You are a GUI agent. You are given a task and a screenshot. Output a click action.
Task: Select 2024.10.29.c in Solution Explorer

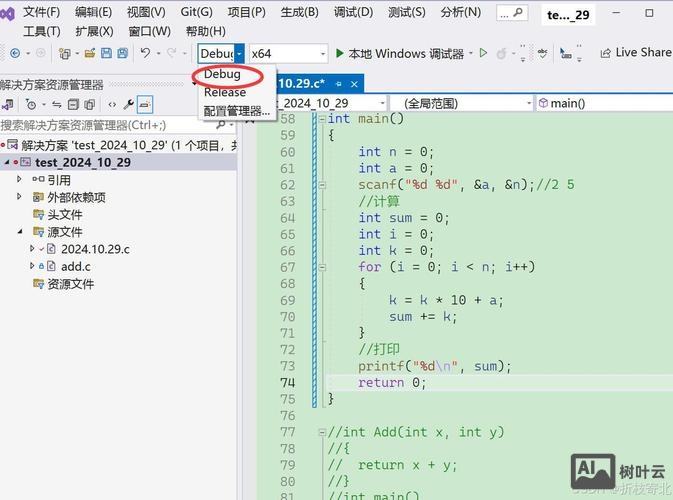[x=95, y=249]
